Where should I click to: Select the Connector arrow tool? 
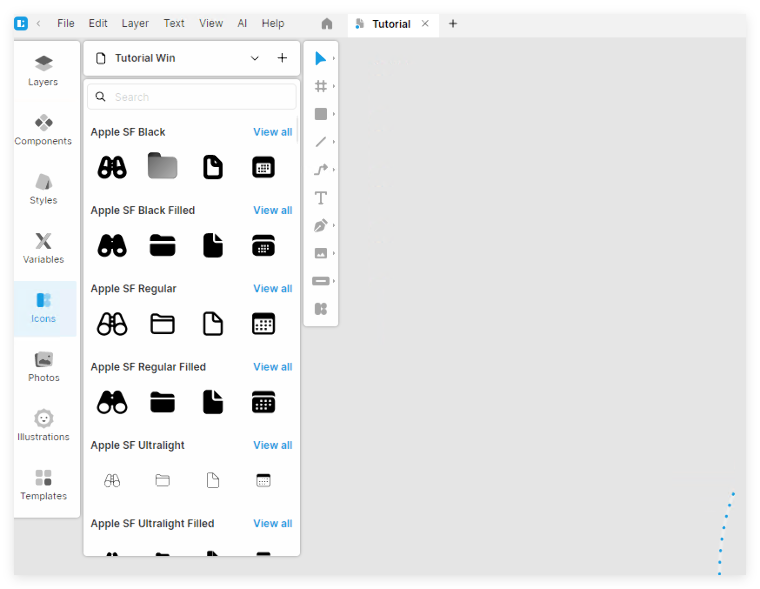point(320,170)
